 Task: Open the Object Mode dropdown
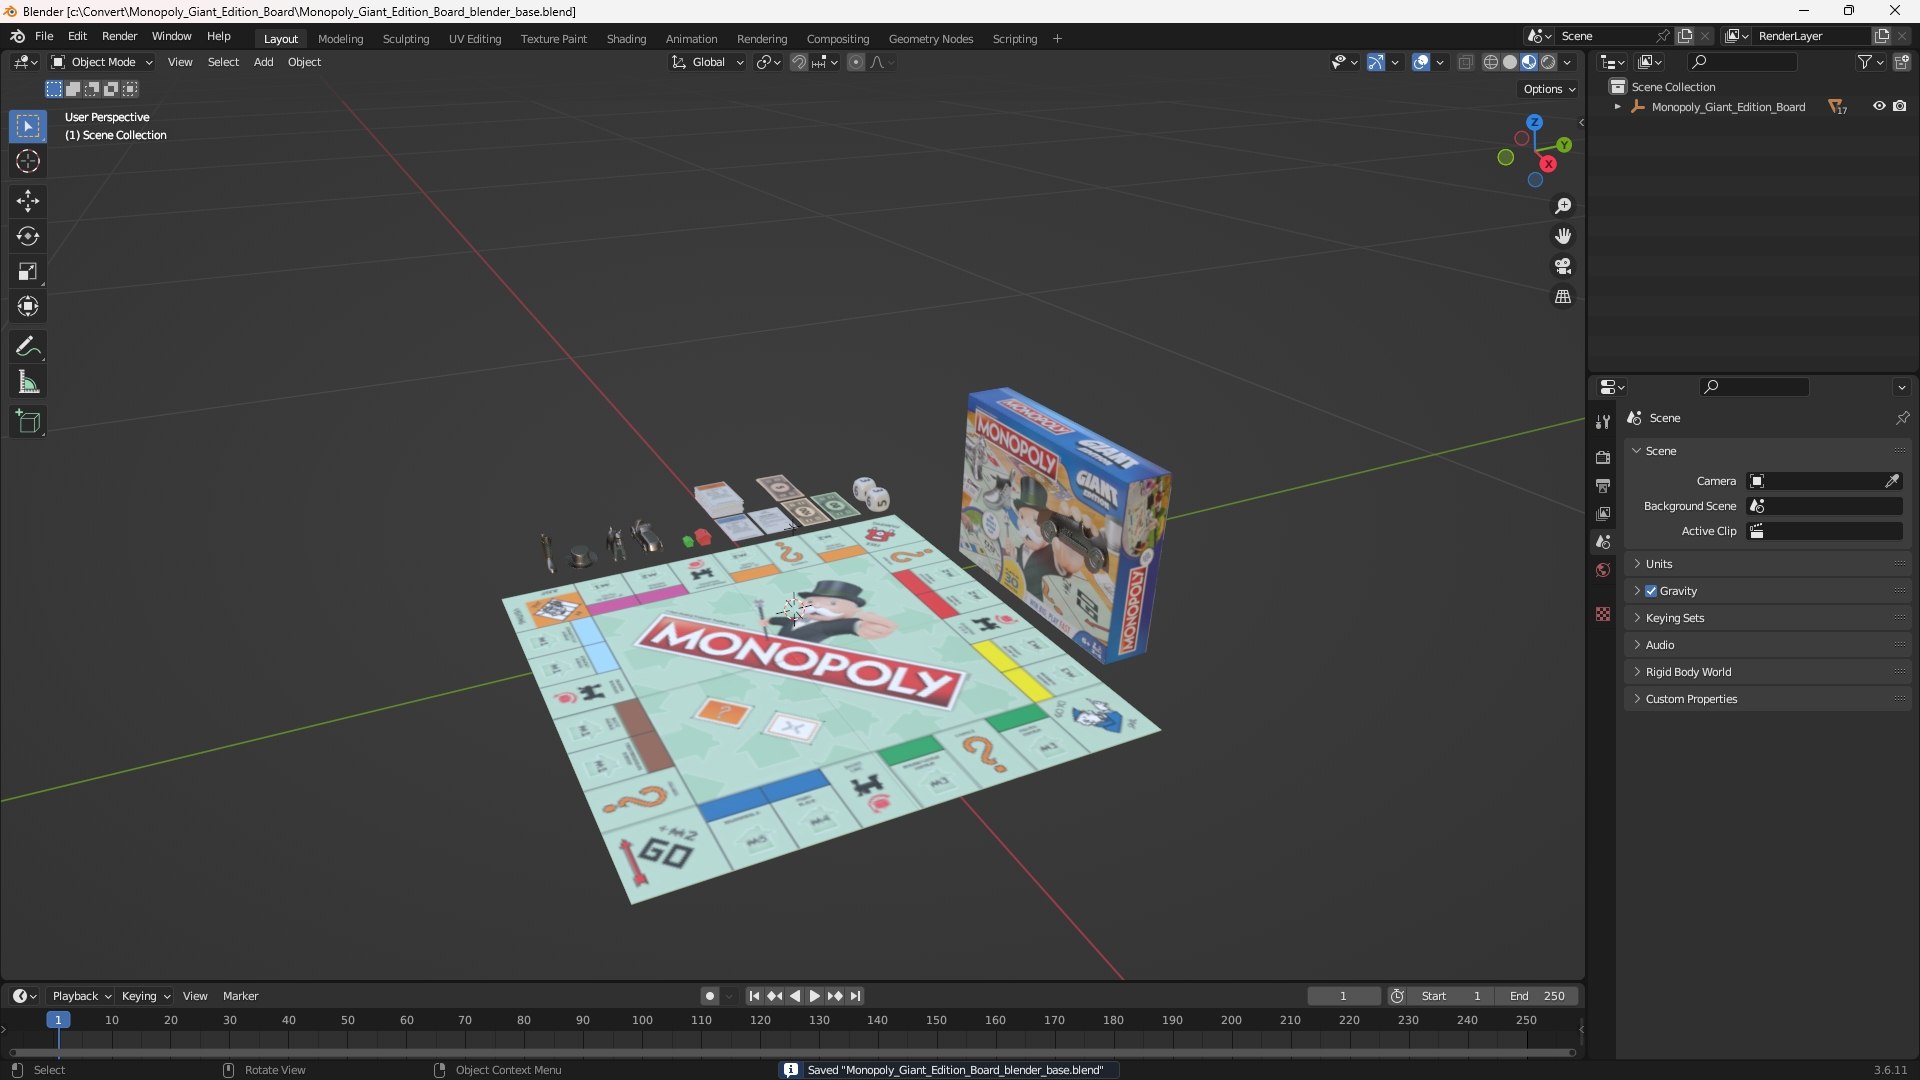[102, 62]
